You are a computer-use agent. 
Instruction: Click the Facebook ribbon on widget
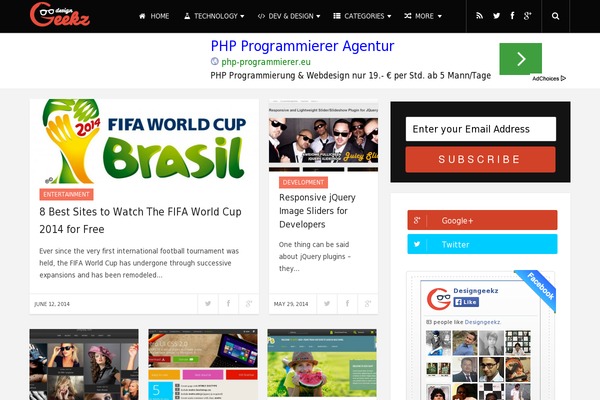coord(539,286)
